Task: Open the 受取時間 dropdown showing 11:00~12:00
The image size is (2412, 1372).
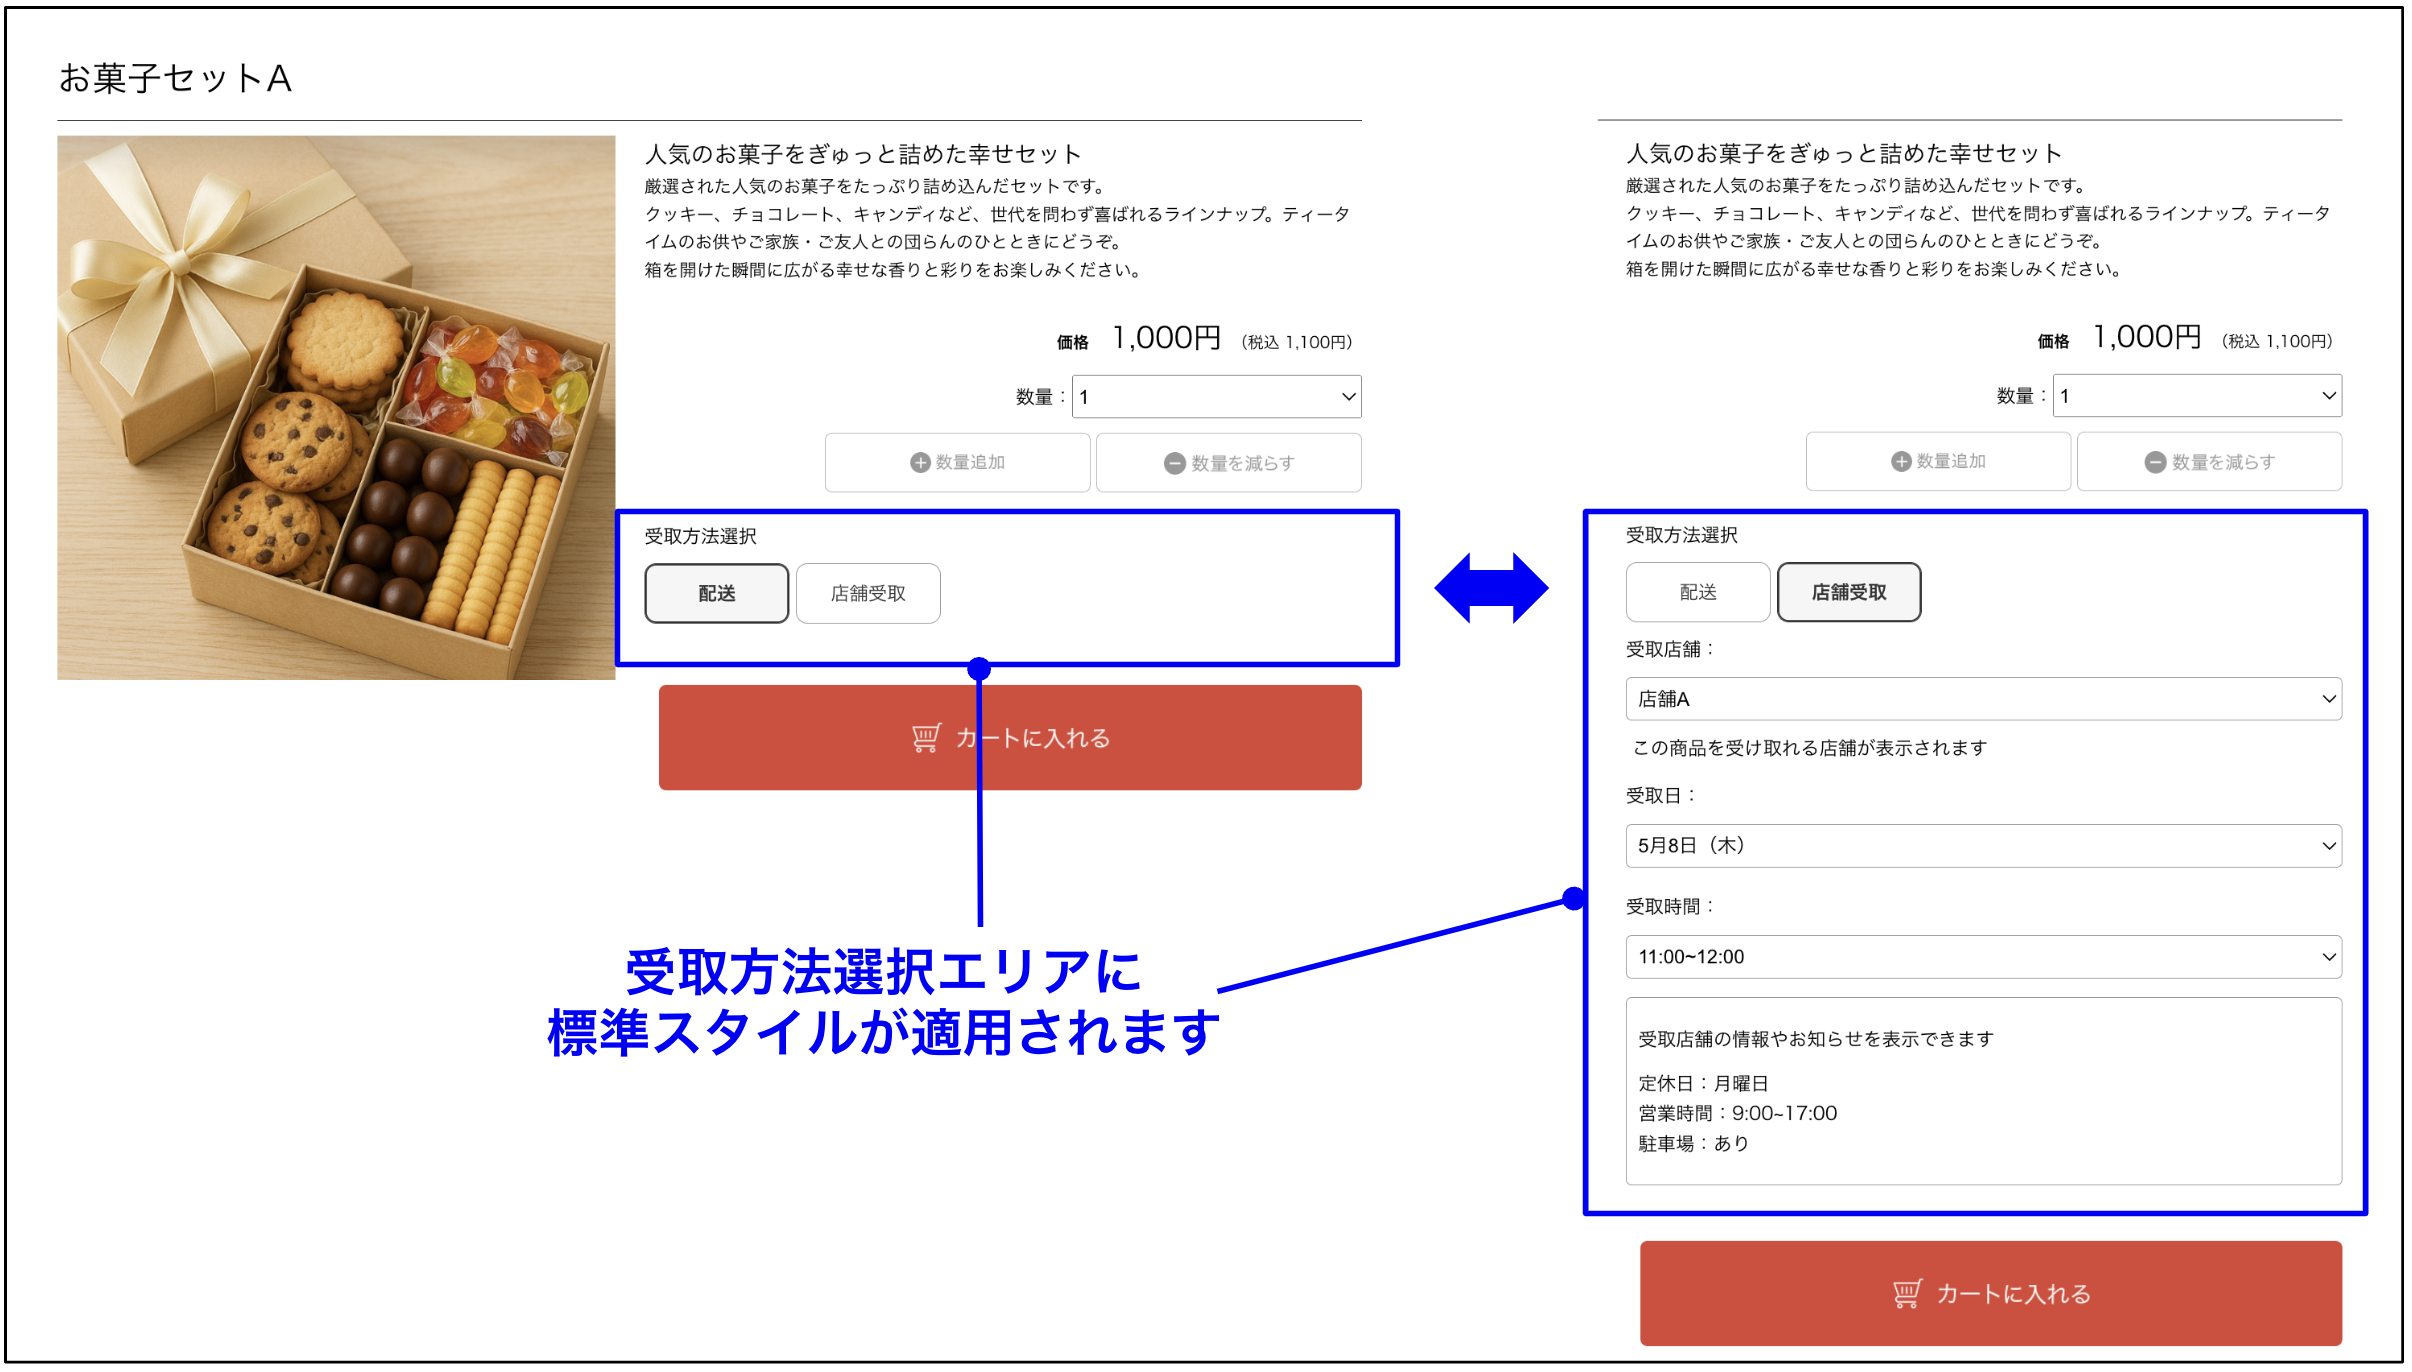Action: point(1984,957)
